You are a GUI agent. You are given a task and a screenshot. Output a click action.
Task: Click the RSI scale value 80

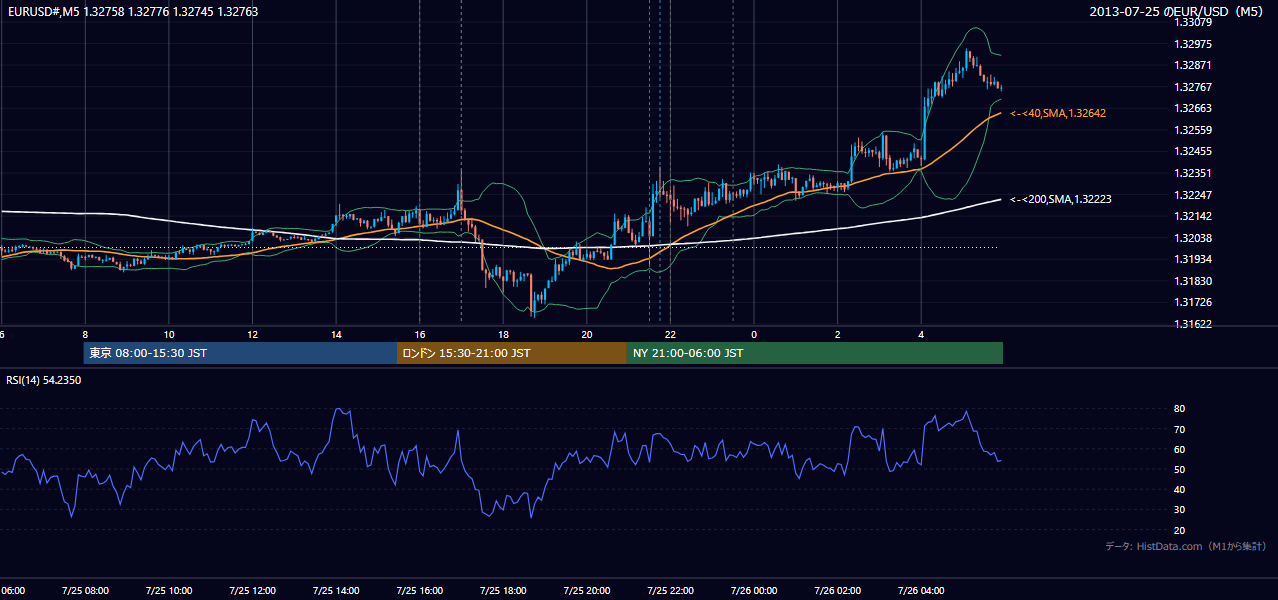pos(1179,409)
